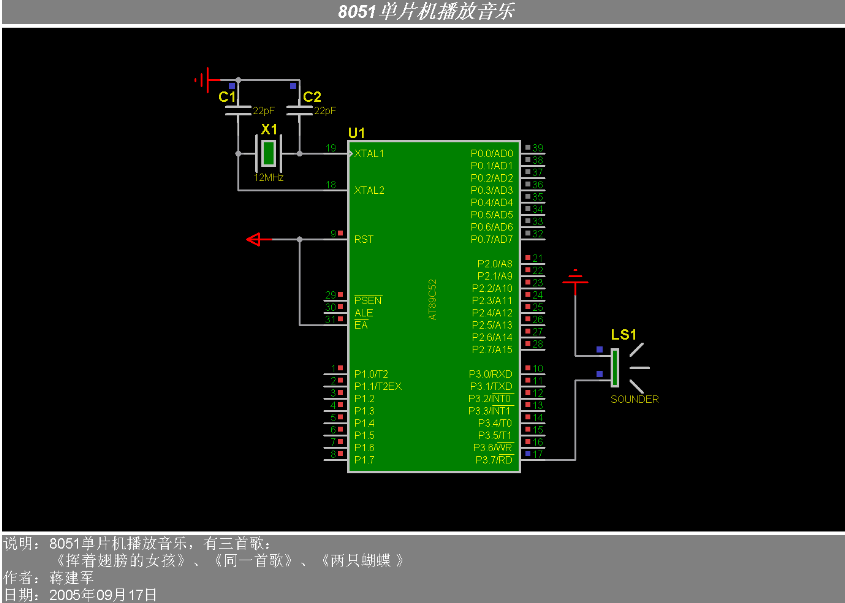Click the red power terminal above LS1
This screenshot has height=603, width=845.
pos(575,281)
